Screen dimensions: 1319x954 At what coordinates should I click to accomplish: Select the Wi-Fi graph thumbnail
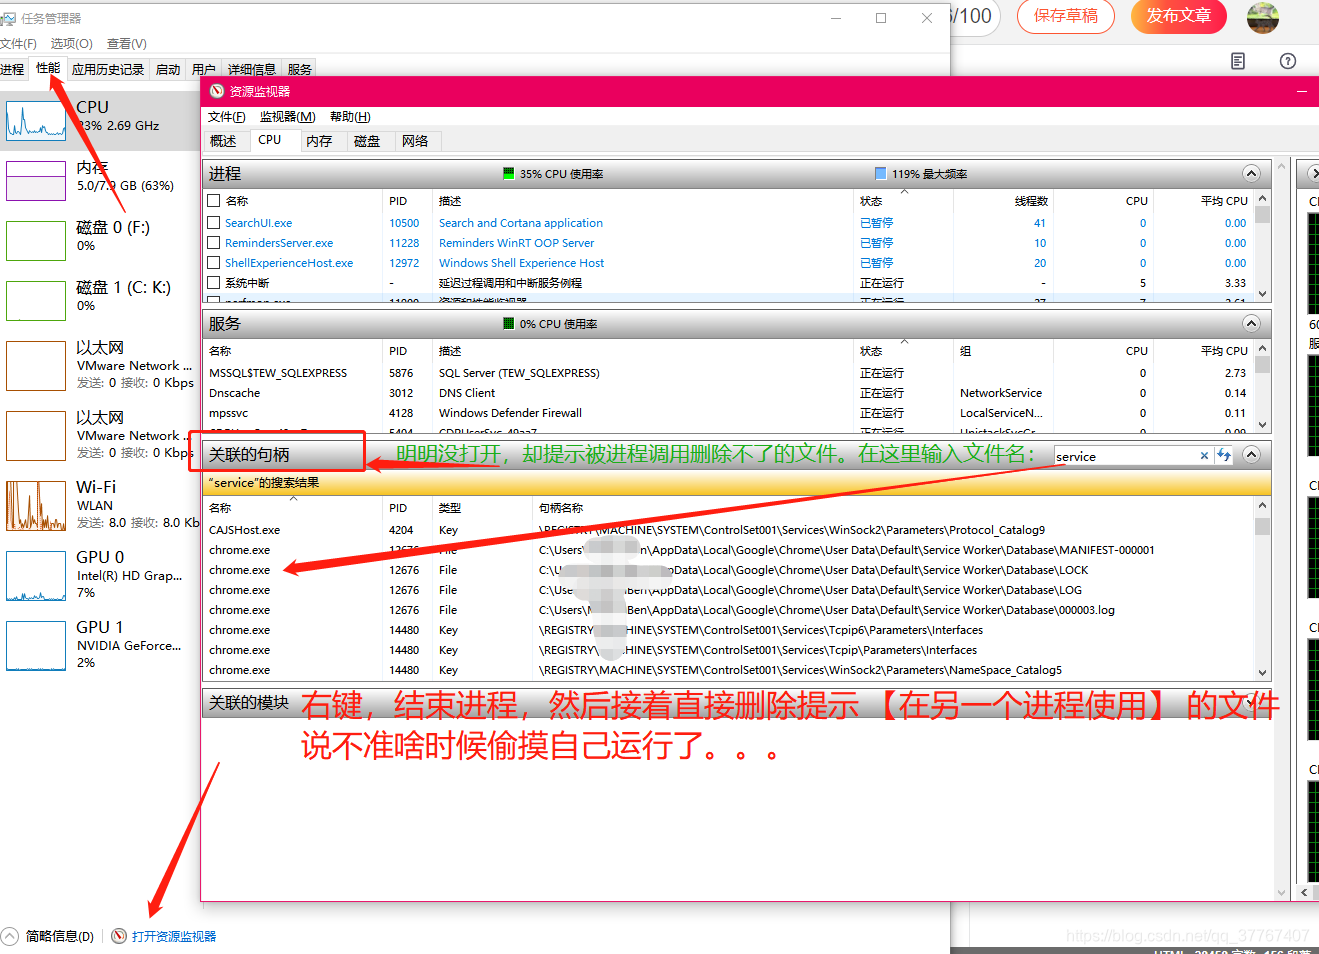(x=36, y=506)
